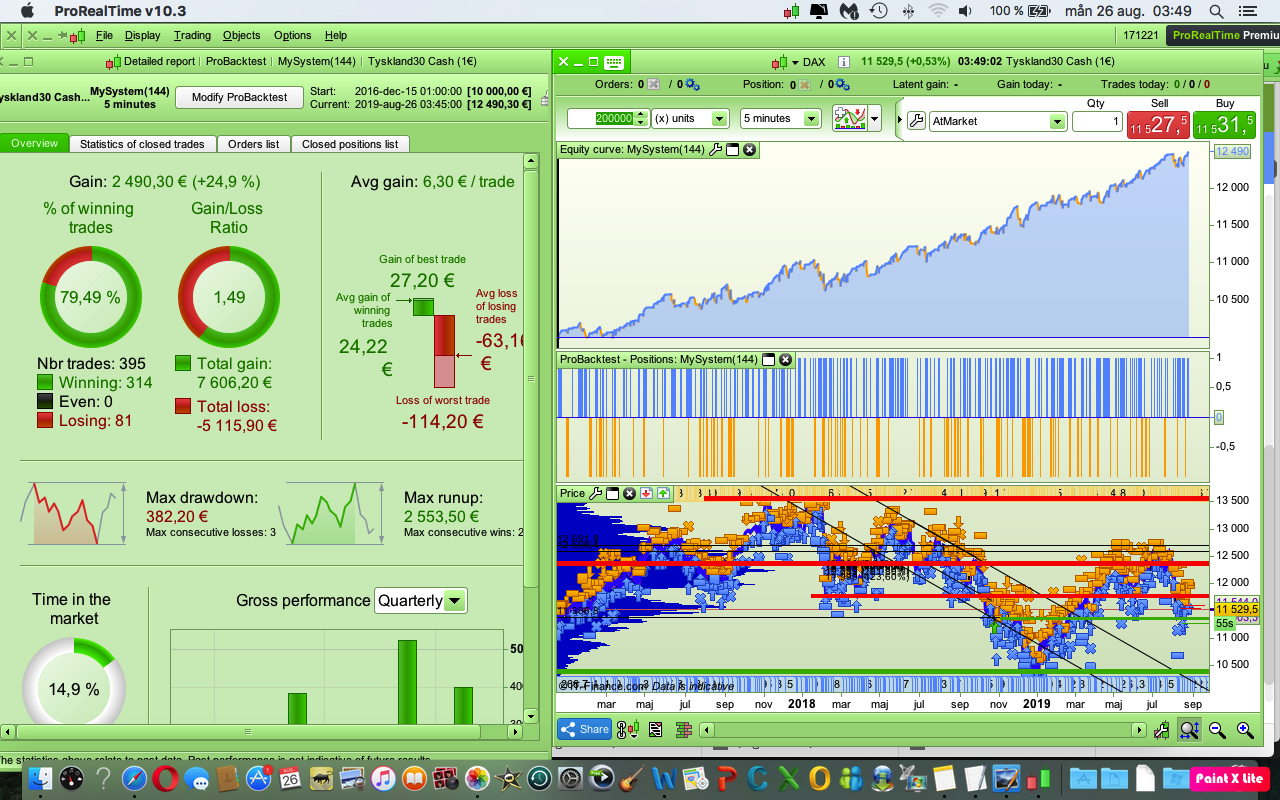The height and width of the screenshot is (800, 1280).
Task: Click the Share button
Action: [x=585, y=729]
